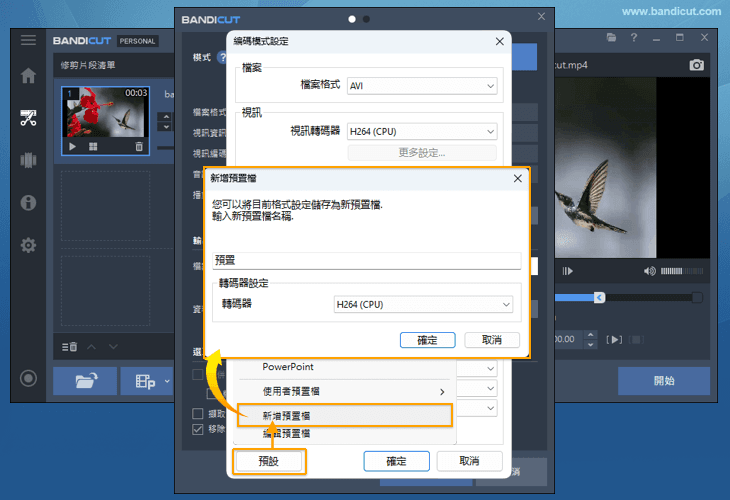Switch to first page indicator dot
The height and width of the screenshot is (500, 730).
352,19
